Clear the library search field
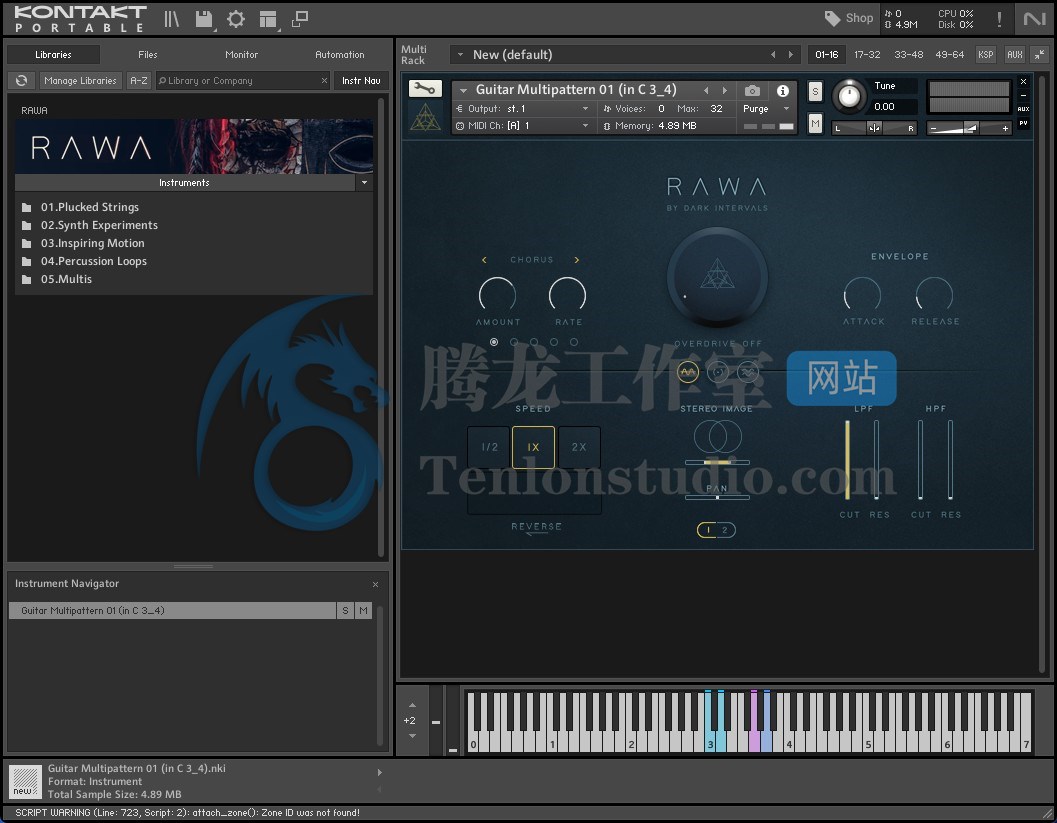 324,80
